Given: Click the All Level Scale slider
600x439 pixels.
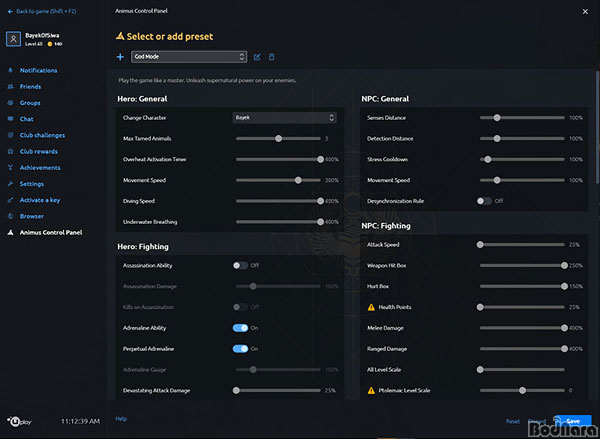Looking at the screenshot, I should (x=522, y=370).
